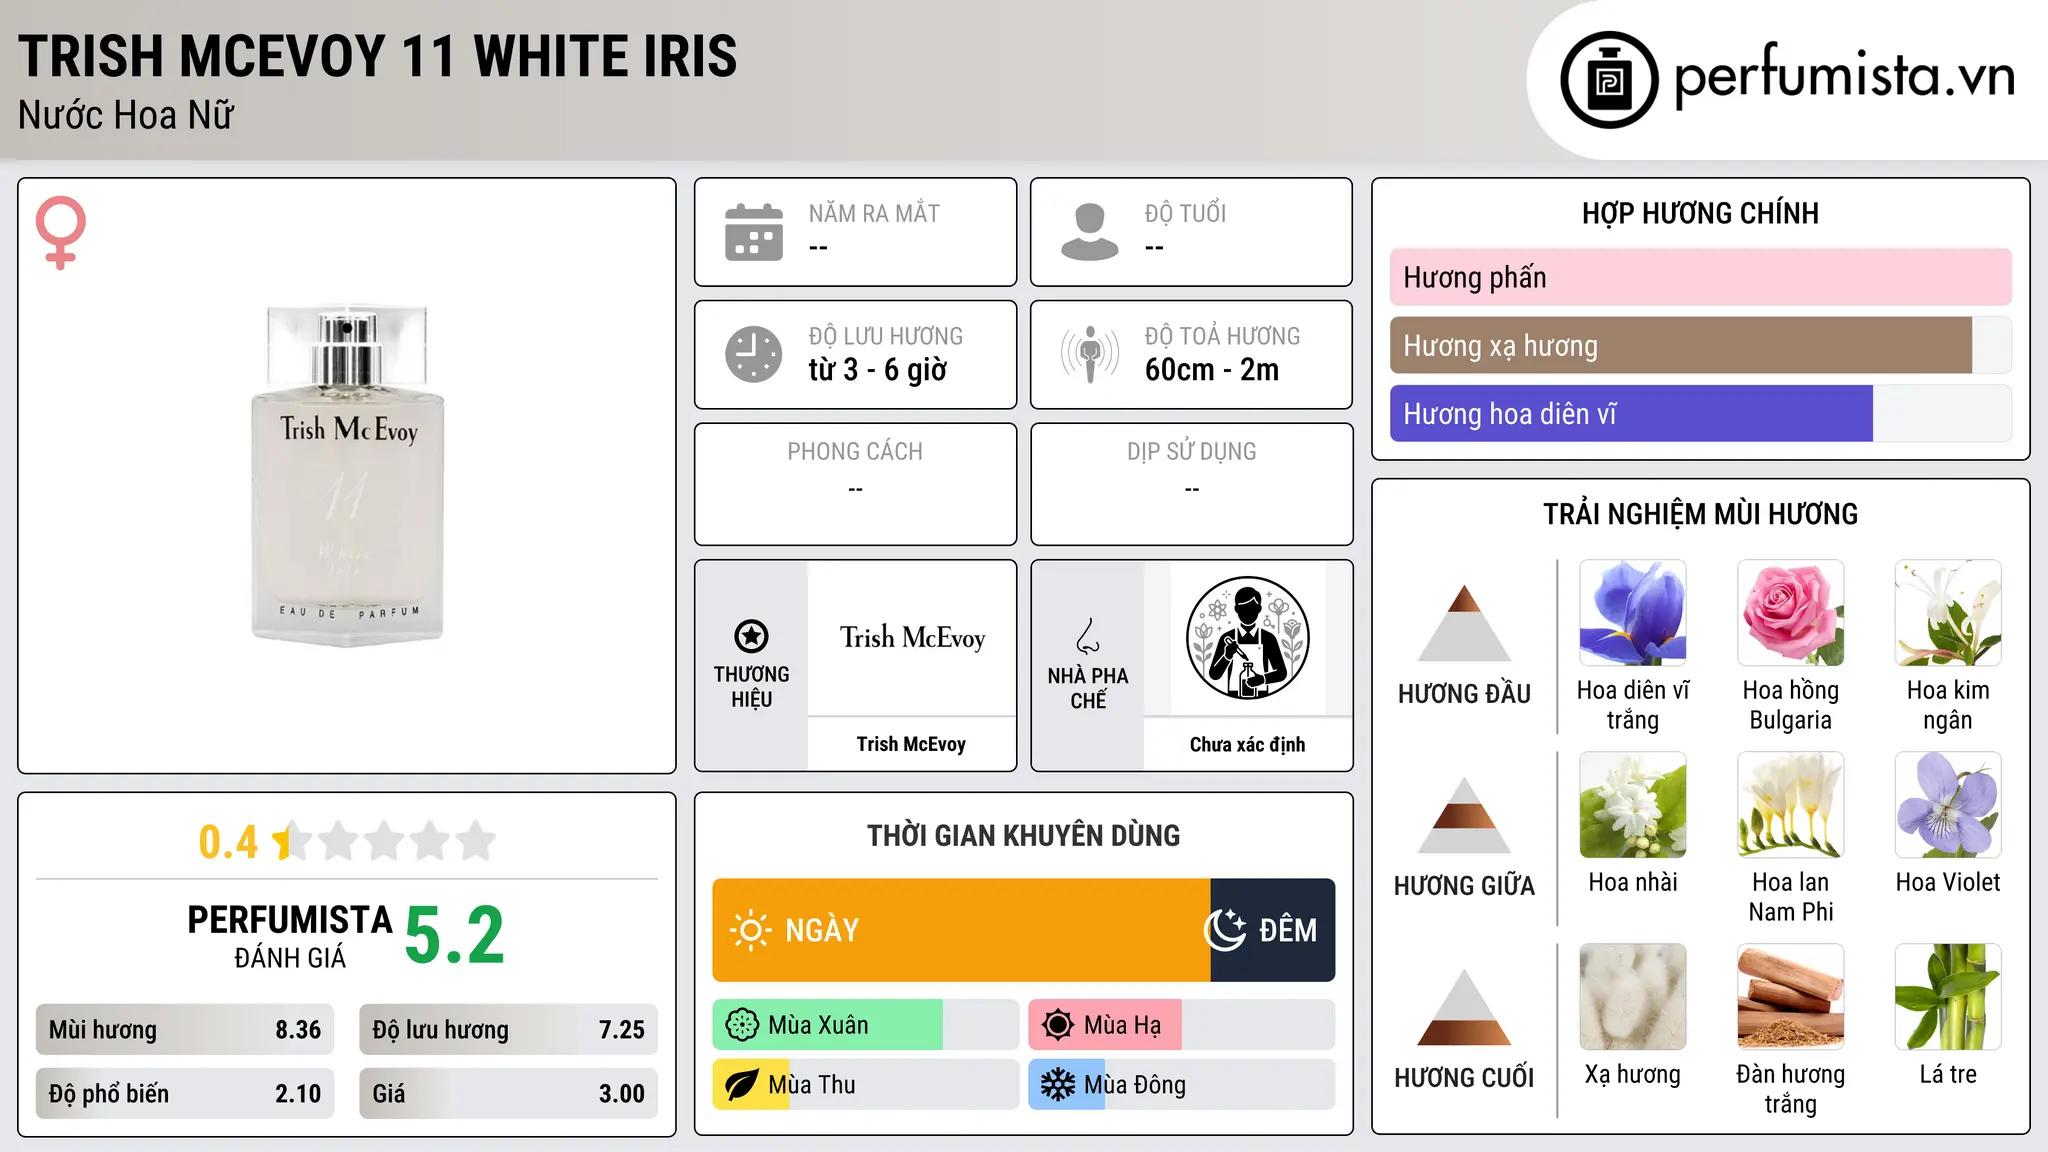Screen dimensions: 2048x1152
Task: Click the Phong cách card
Action: [856, 484]
